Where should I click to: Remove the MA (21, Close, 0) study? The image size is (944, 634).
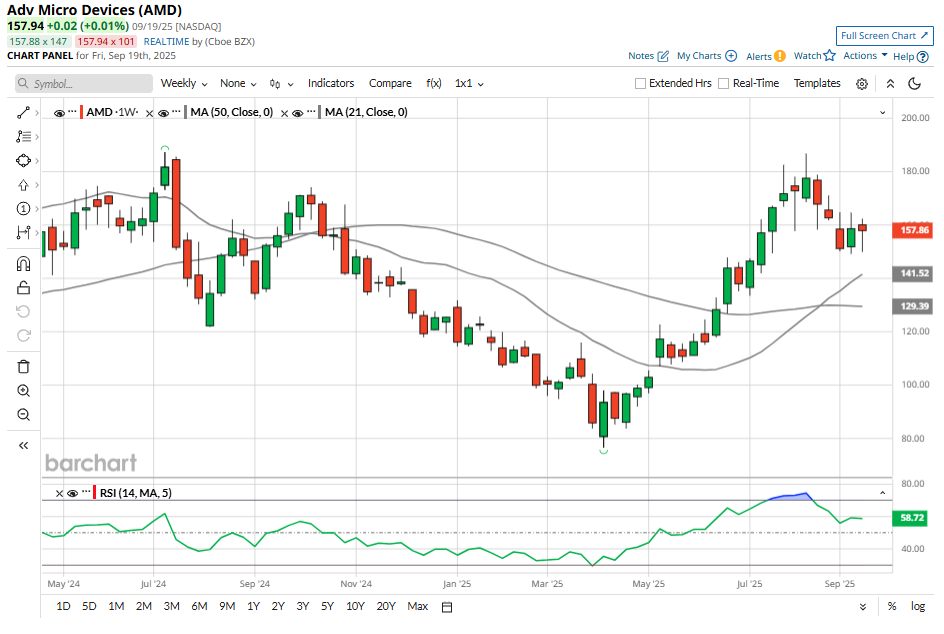(x=284, y=113)
